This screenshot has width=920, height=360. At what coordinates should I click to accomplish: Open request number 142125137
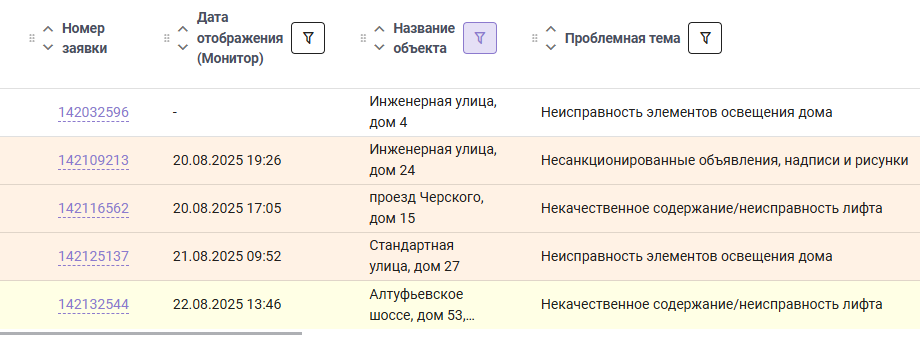click(93, 257)
